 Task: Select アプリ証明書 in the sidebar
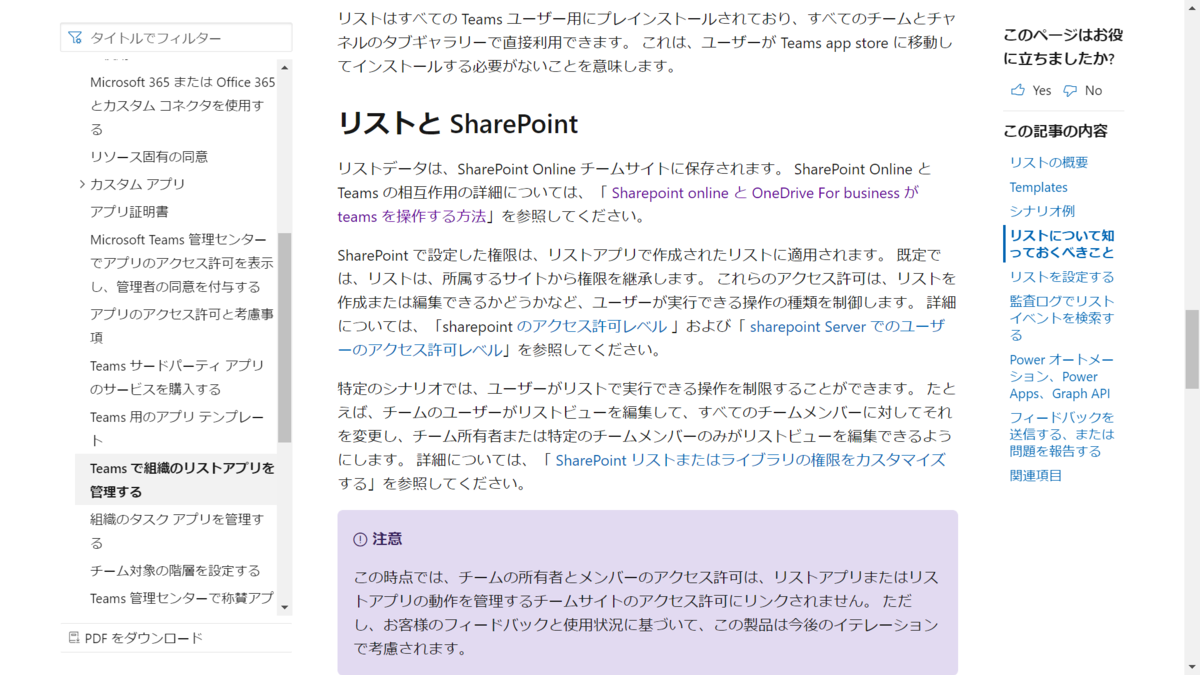[x=129, y=212]
